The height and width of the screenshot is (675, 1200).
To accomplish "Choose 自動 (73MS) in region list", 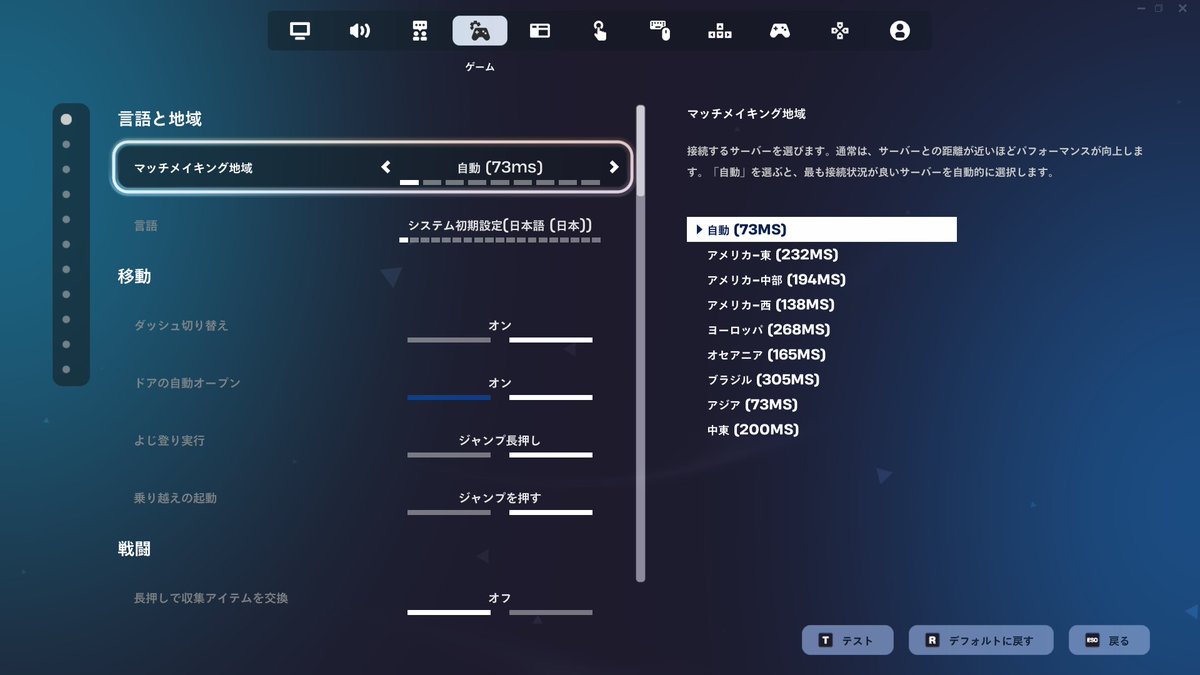I will tap(822, 230).
